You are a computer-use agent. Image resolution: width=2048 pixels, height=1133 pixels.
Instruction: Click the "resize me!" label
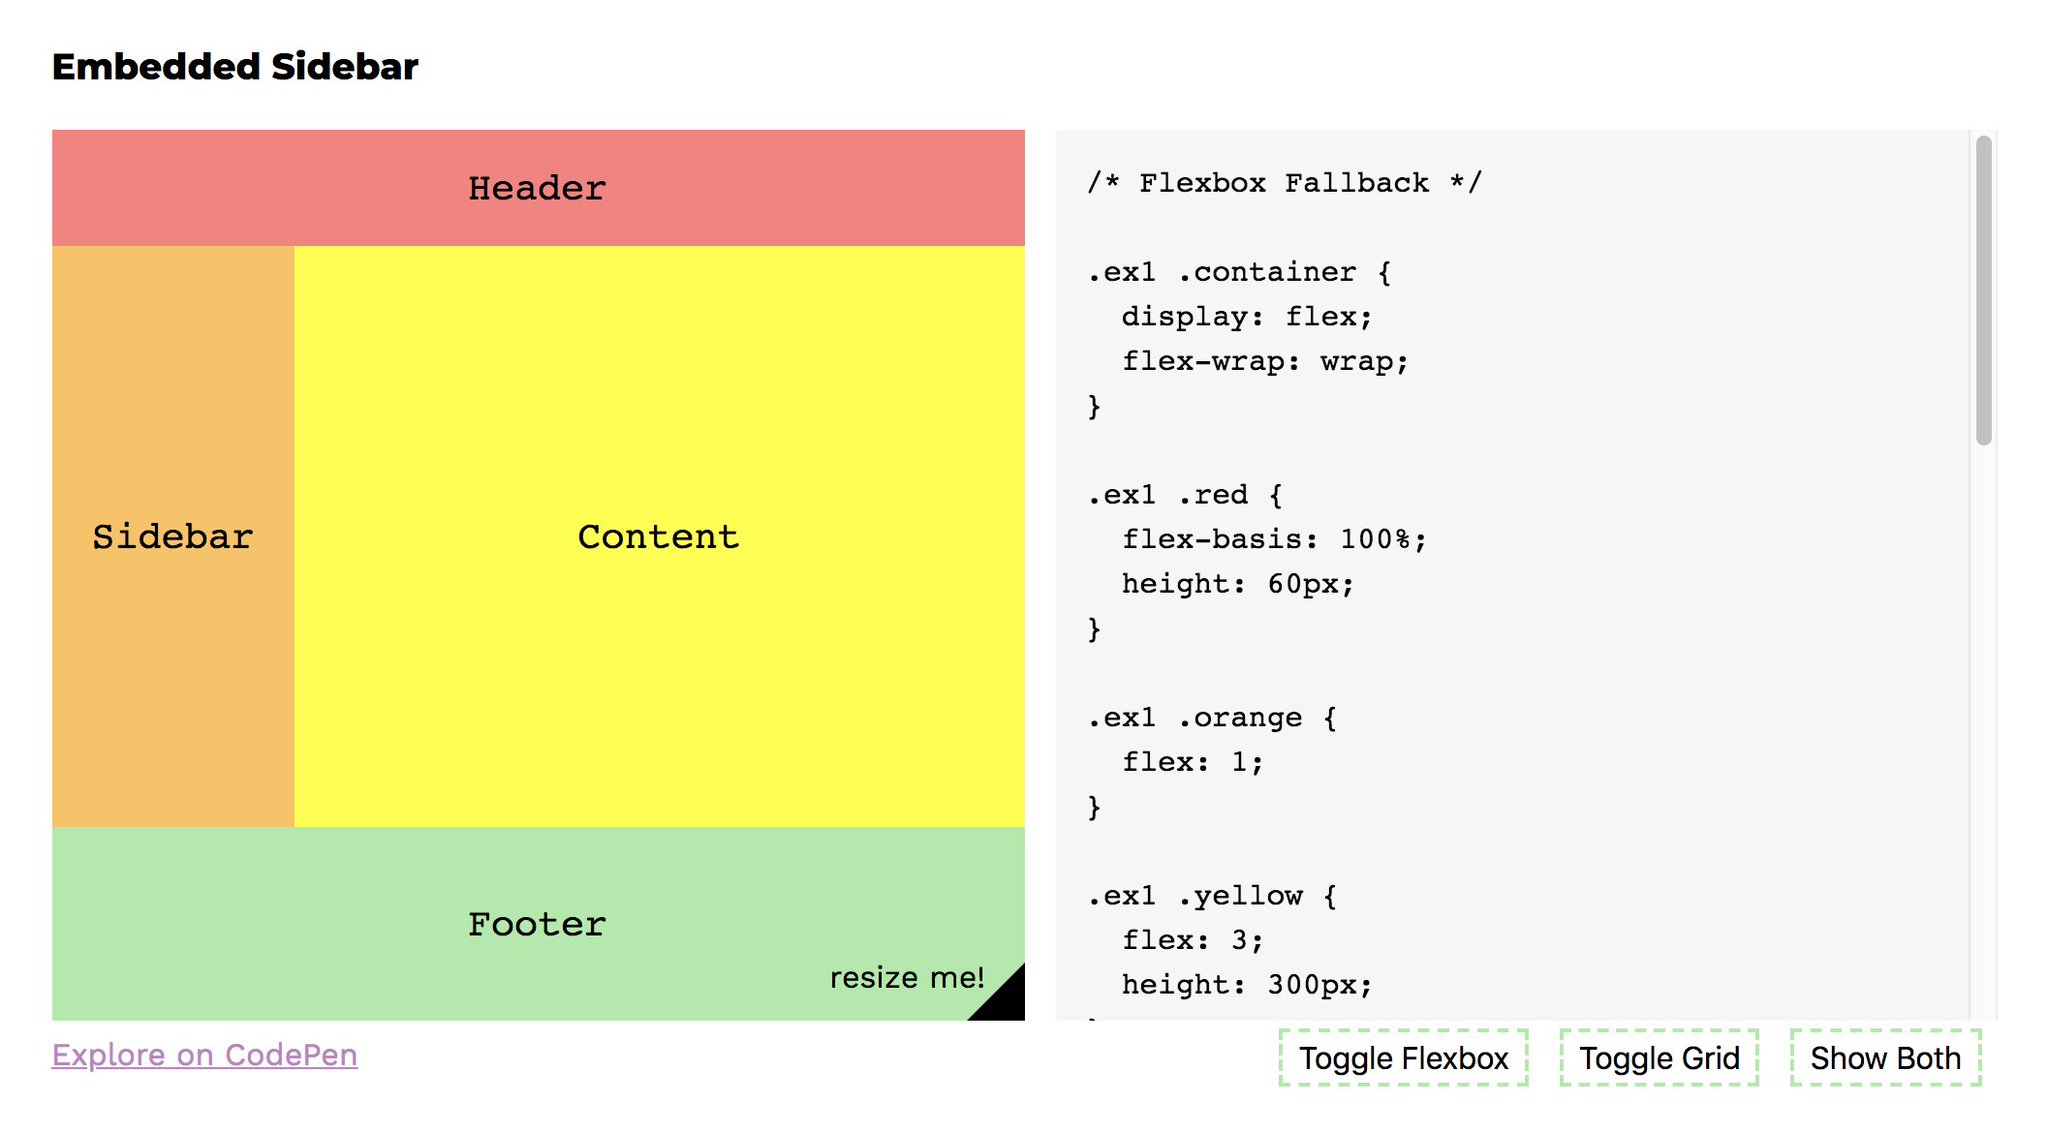(x=907, y=977)
